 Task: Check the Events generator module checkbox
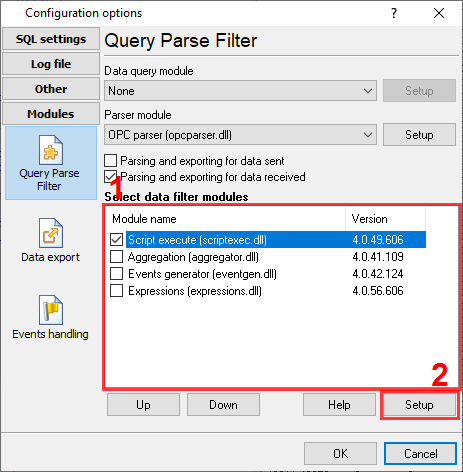(116, 274)
